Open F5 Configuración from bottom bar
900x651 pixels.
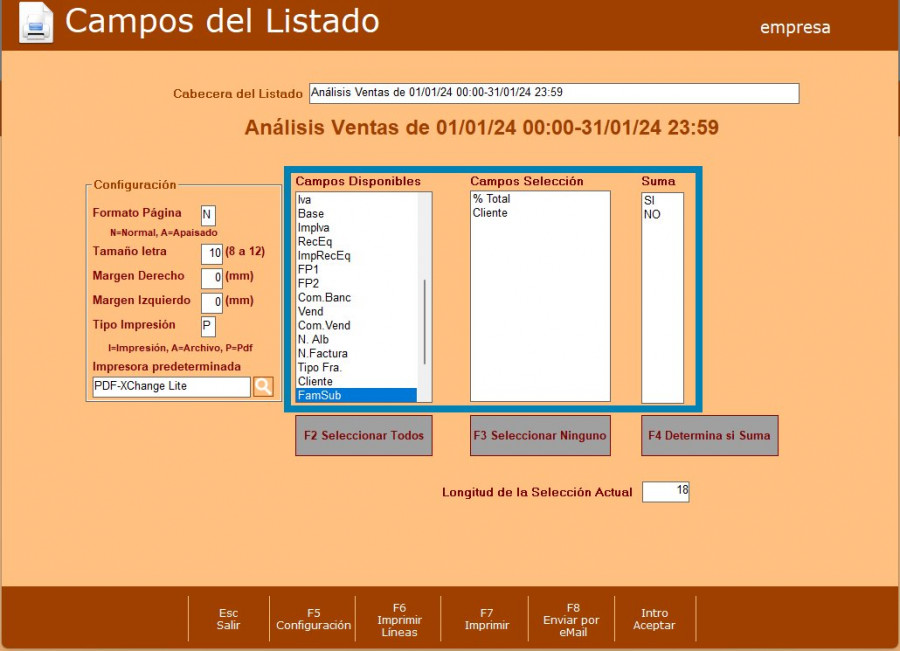[313, 619]
